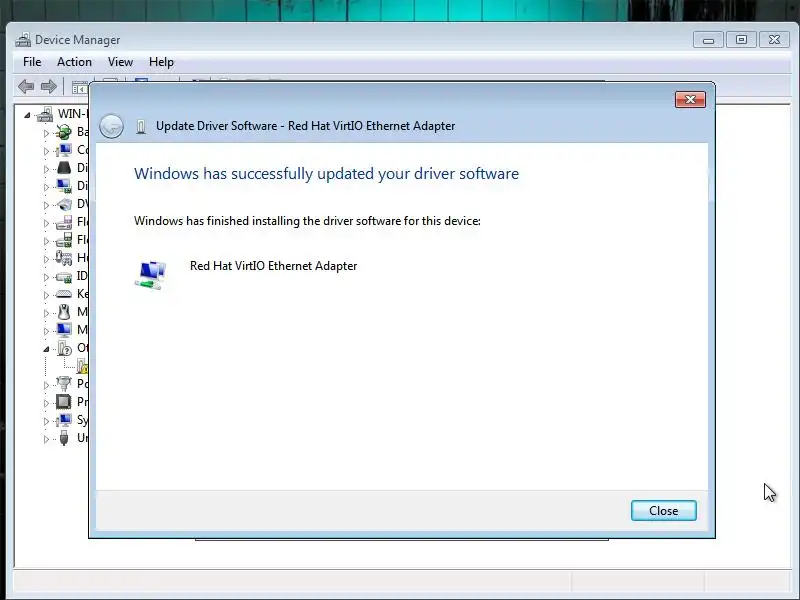Select the Display adapters monitor icon
Viewport: 800px width, 600px height.
pyautogui.click(x=64, y=186)
